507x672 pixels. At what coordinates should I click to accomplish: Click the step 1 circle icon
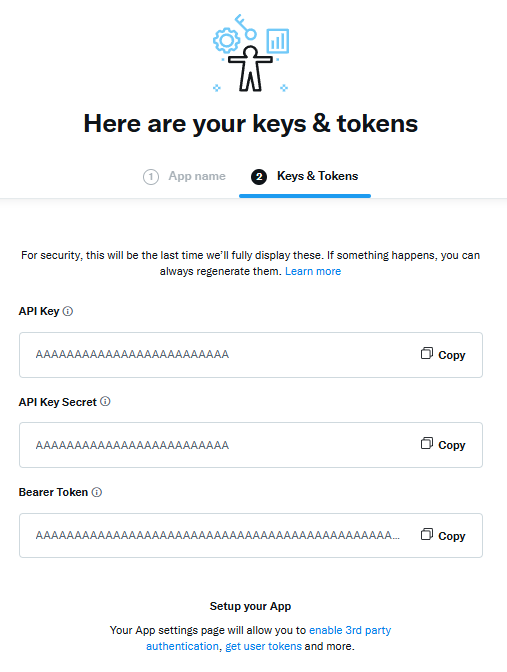(151, 177)
